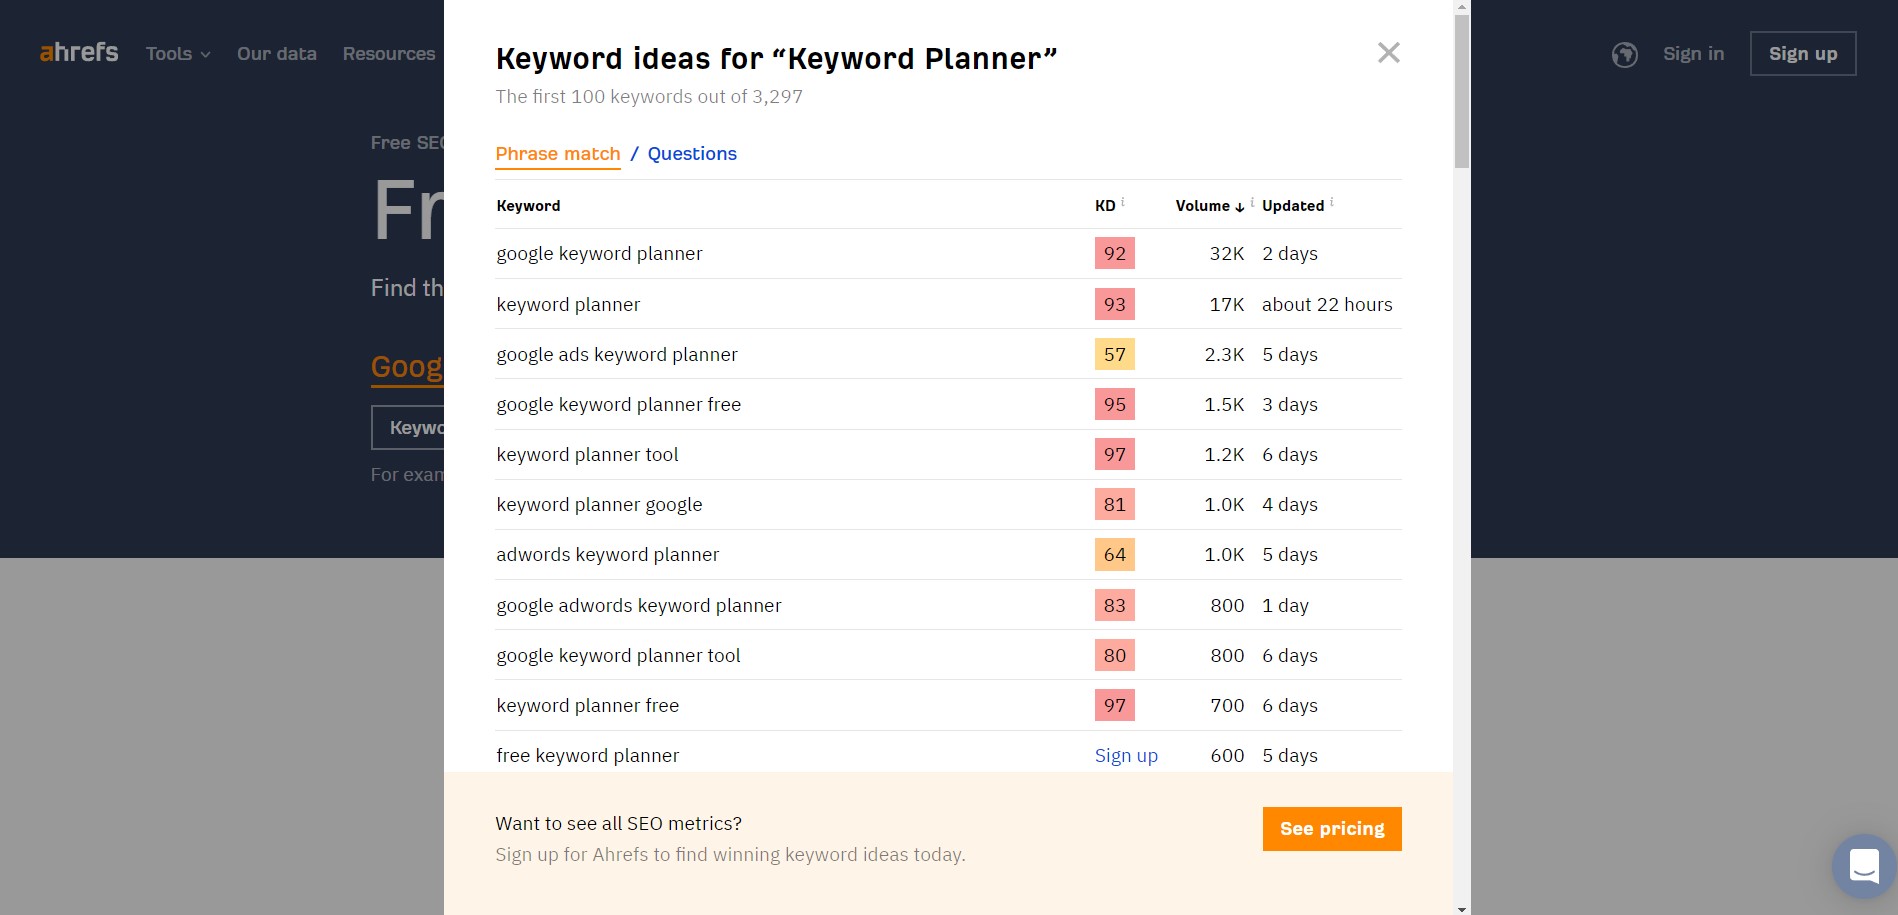The image size is (1898, 915).
Task: Click yellow KD badge 57
Action: pos(1115,355)
